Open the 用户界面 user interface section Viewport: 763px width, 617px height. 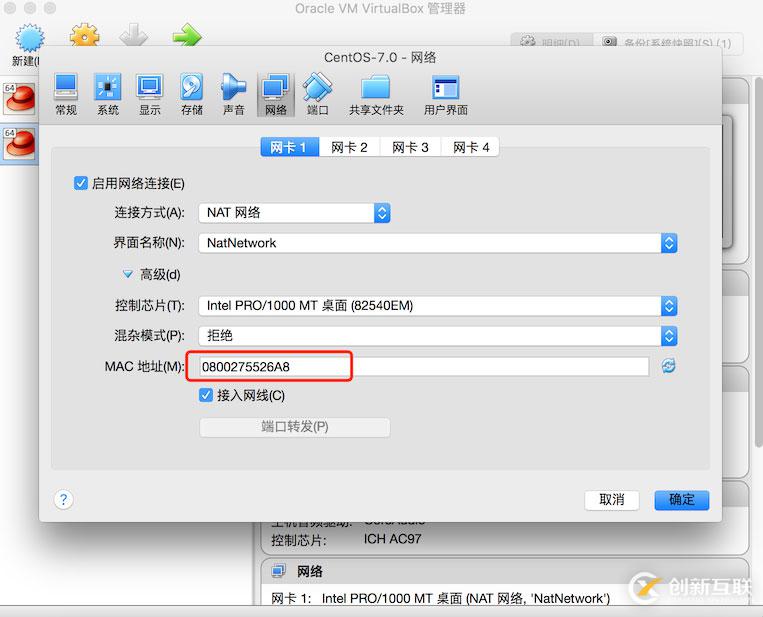coord(445,94)
